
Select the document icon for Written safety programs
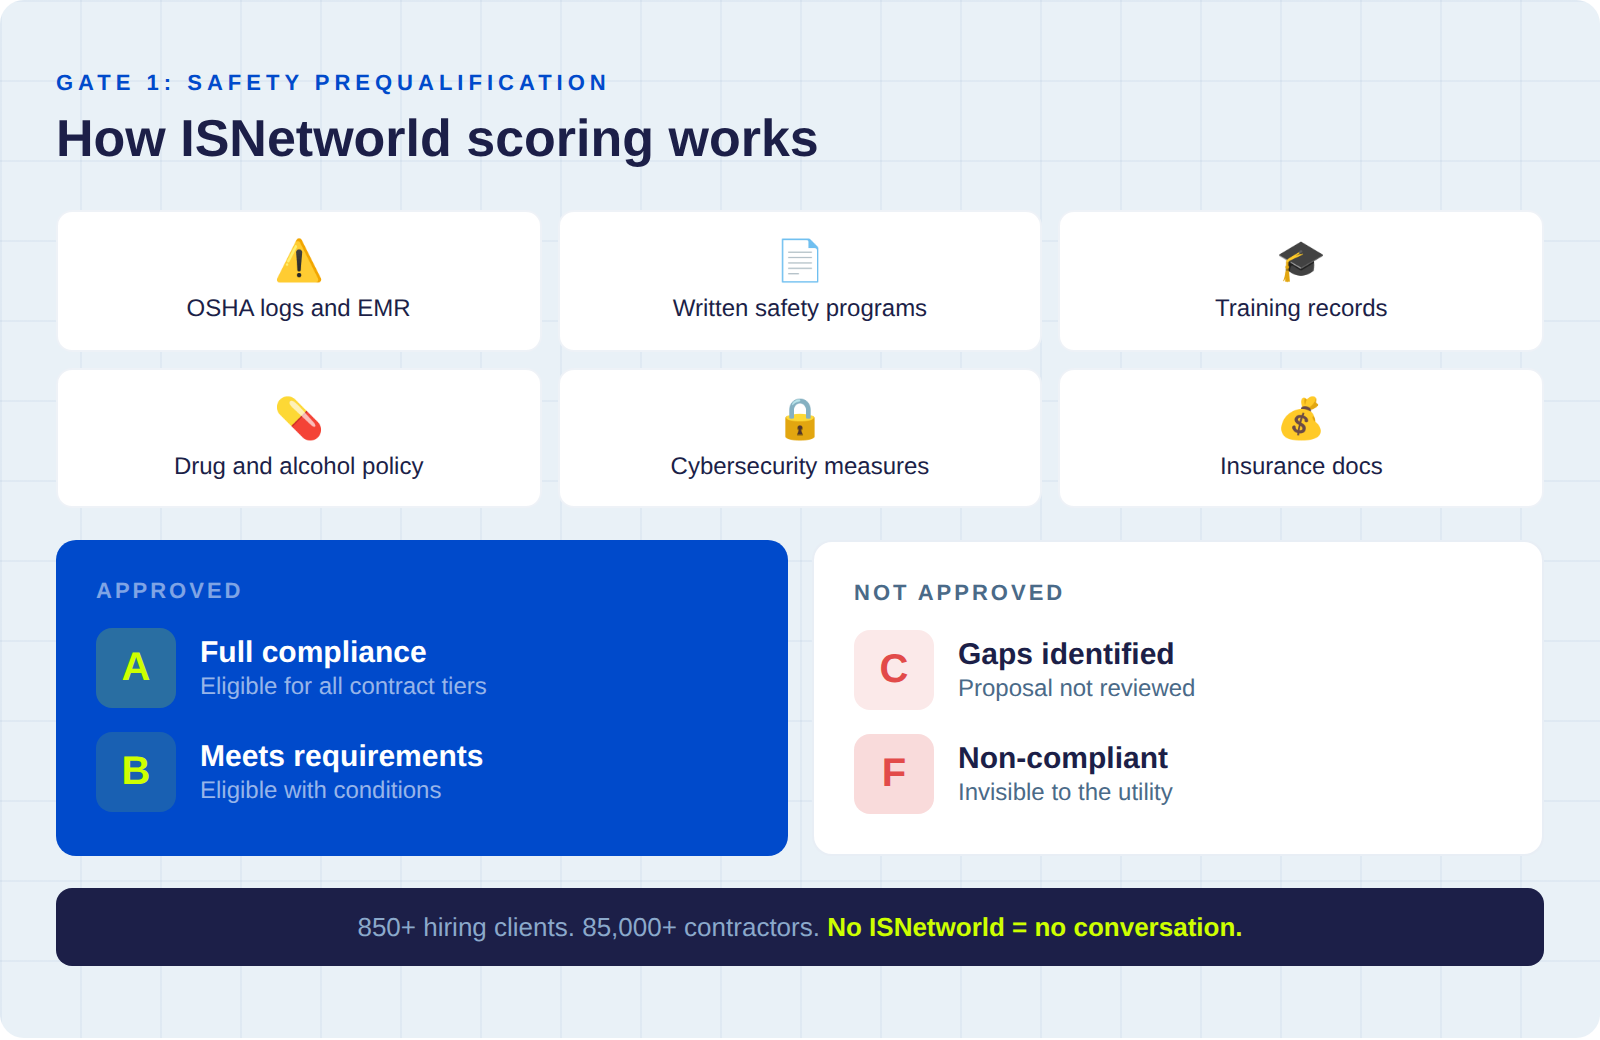click(799, 259)
